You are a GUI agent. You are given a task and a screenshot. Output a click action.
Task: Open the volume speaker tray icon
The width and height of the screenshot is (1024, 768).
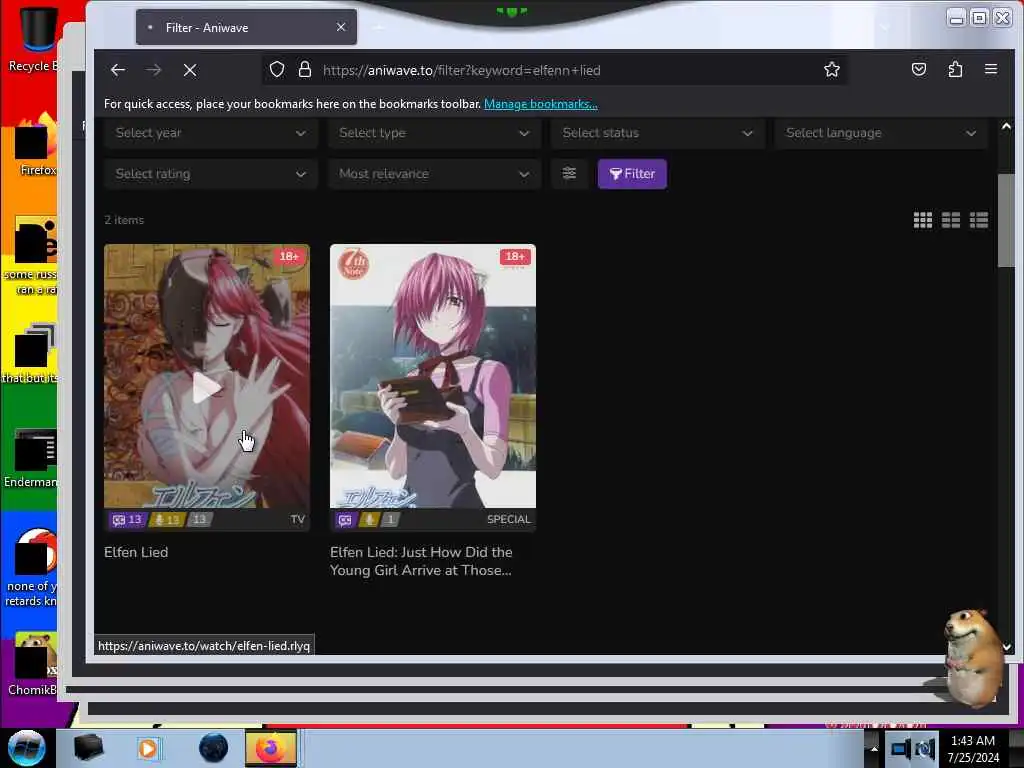925,749
